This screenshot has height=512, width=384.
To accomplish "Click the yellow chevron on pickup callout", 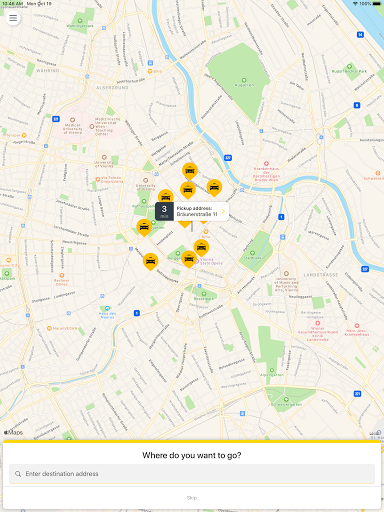I will 223,211.
